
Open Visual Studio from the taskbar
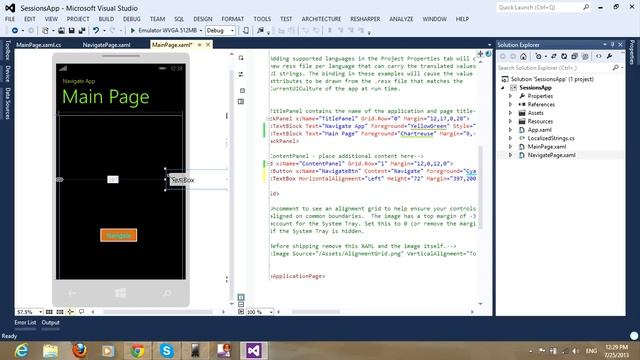253,351
